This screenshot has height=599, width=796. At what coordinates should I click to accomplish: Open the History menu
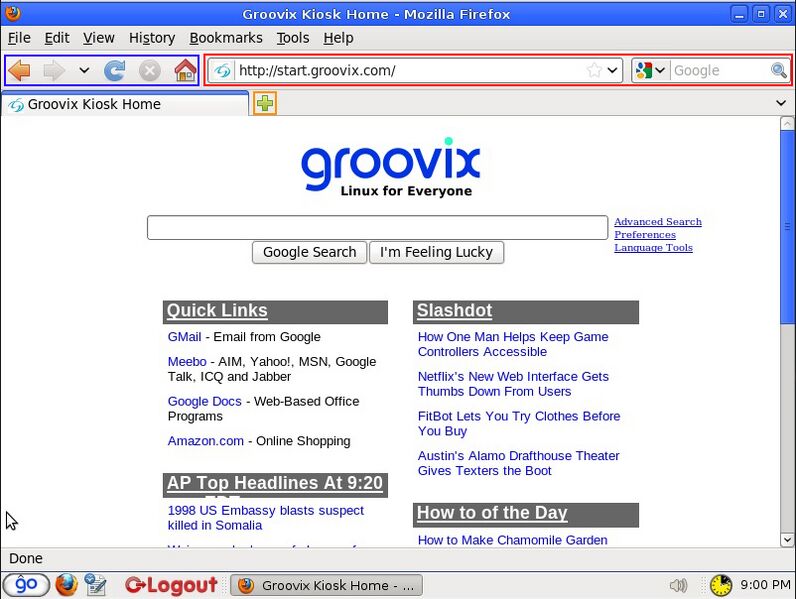coord(152,38)
